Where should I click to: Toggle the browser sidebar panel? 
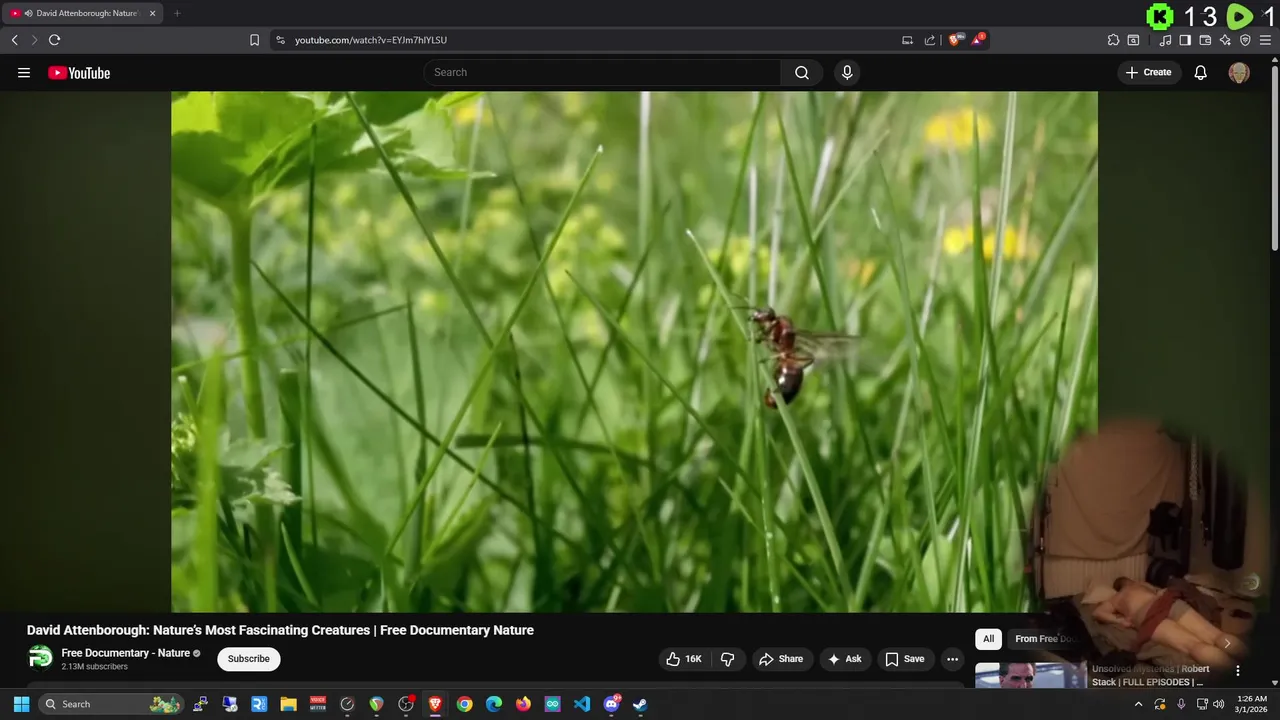pos(1185,40)
